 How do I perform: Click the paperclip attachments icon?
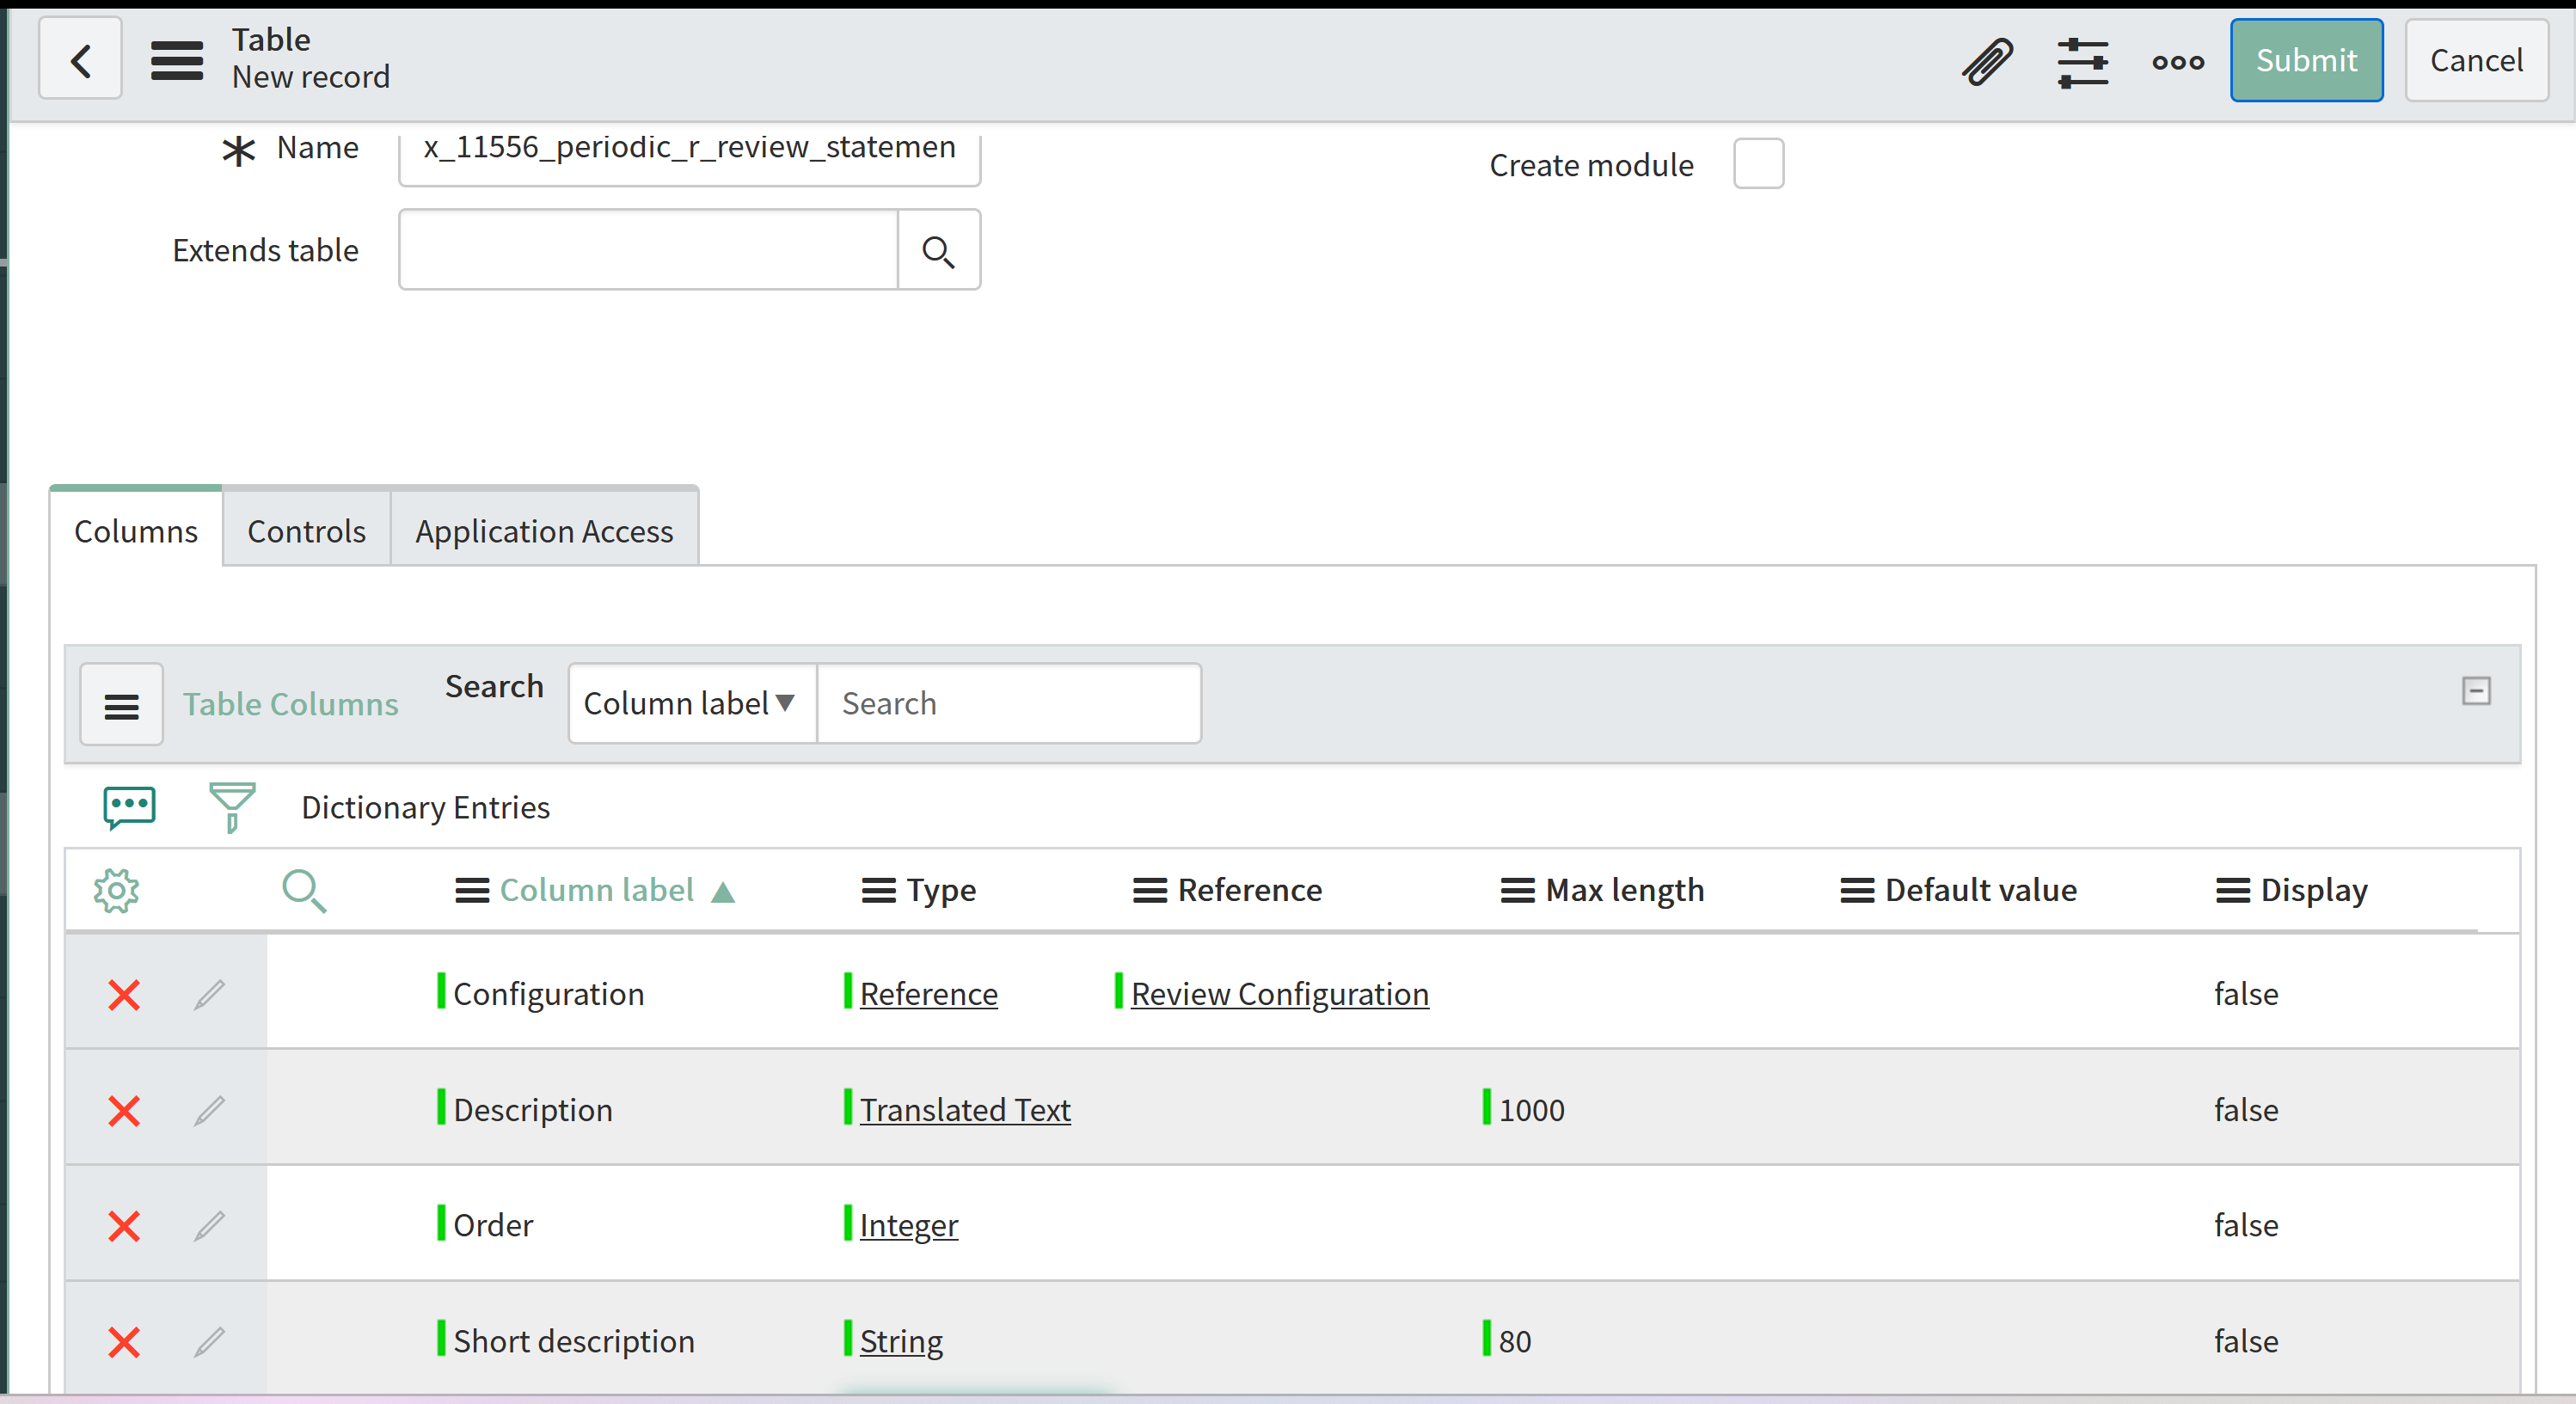pyautogui.click(x=1987, y=62)
